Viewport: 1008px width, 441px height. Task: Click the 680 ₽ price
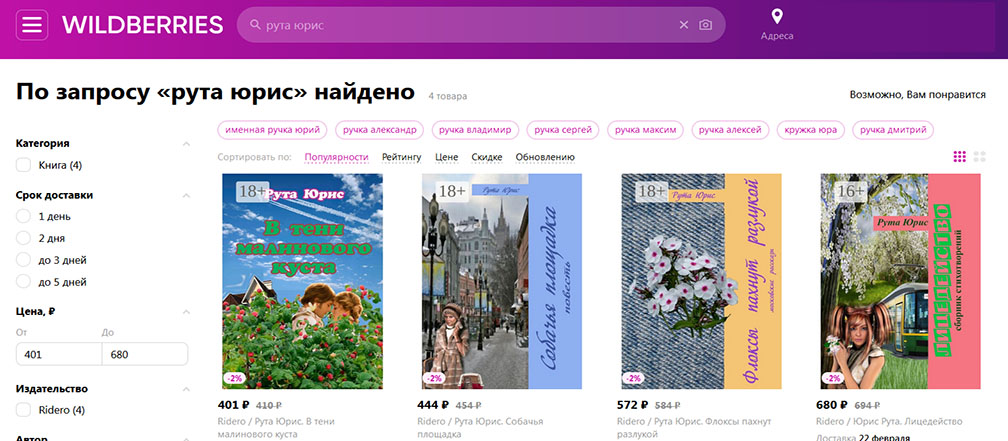pos(832,405)
